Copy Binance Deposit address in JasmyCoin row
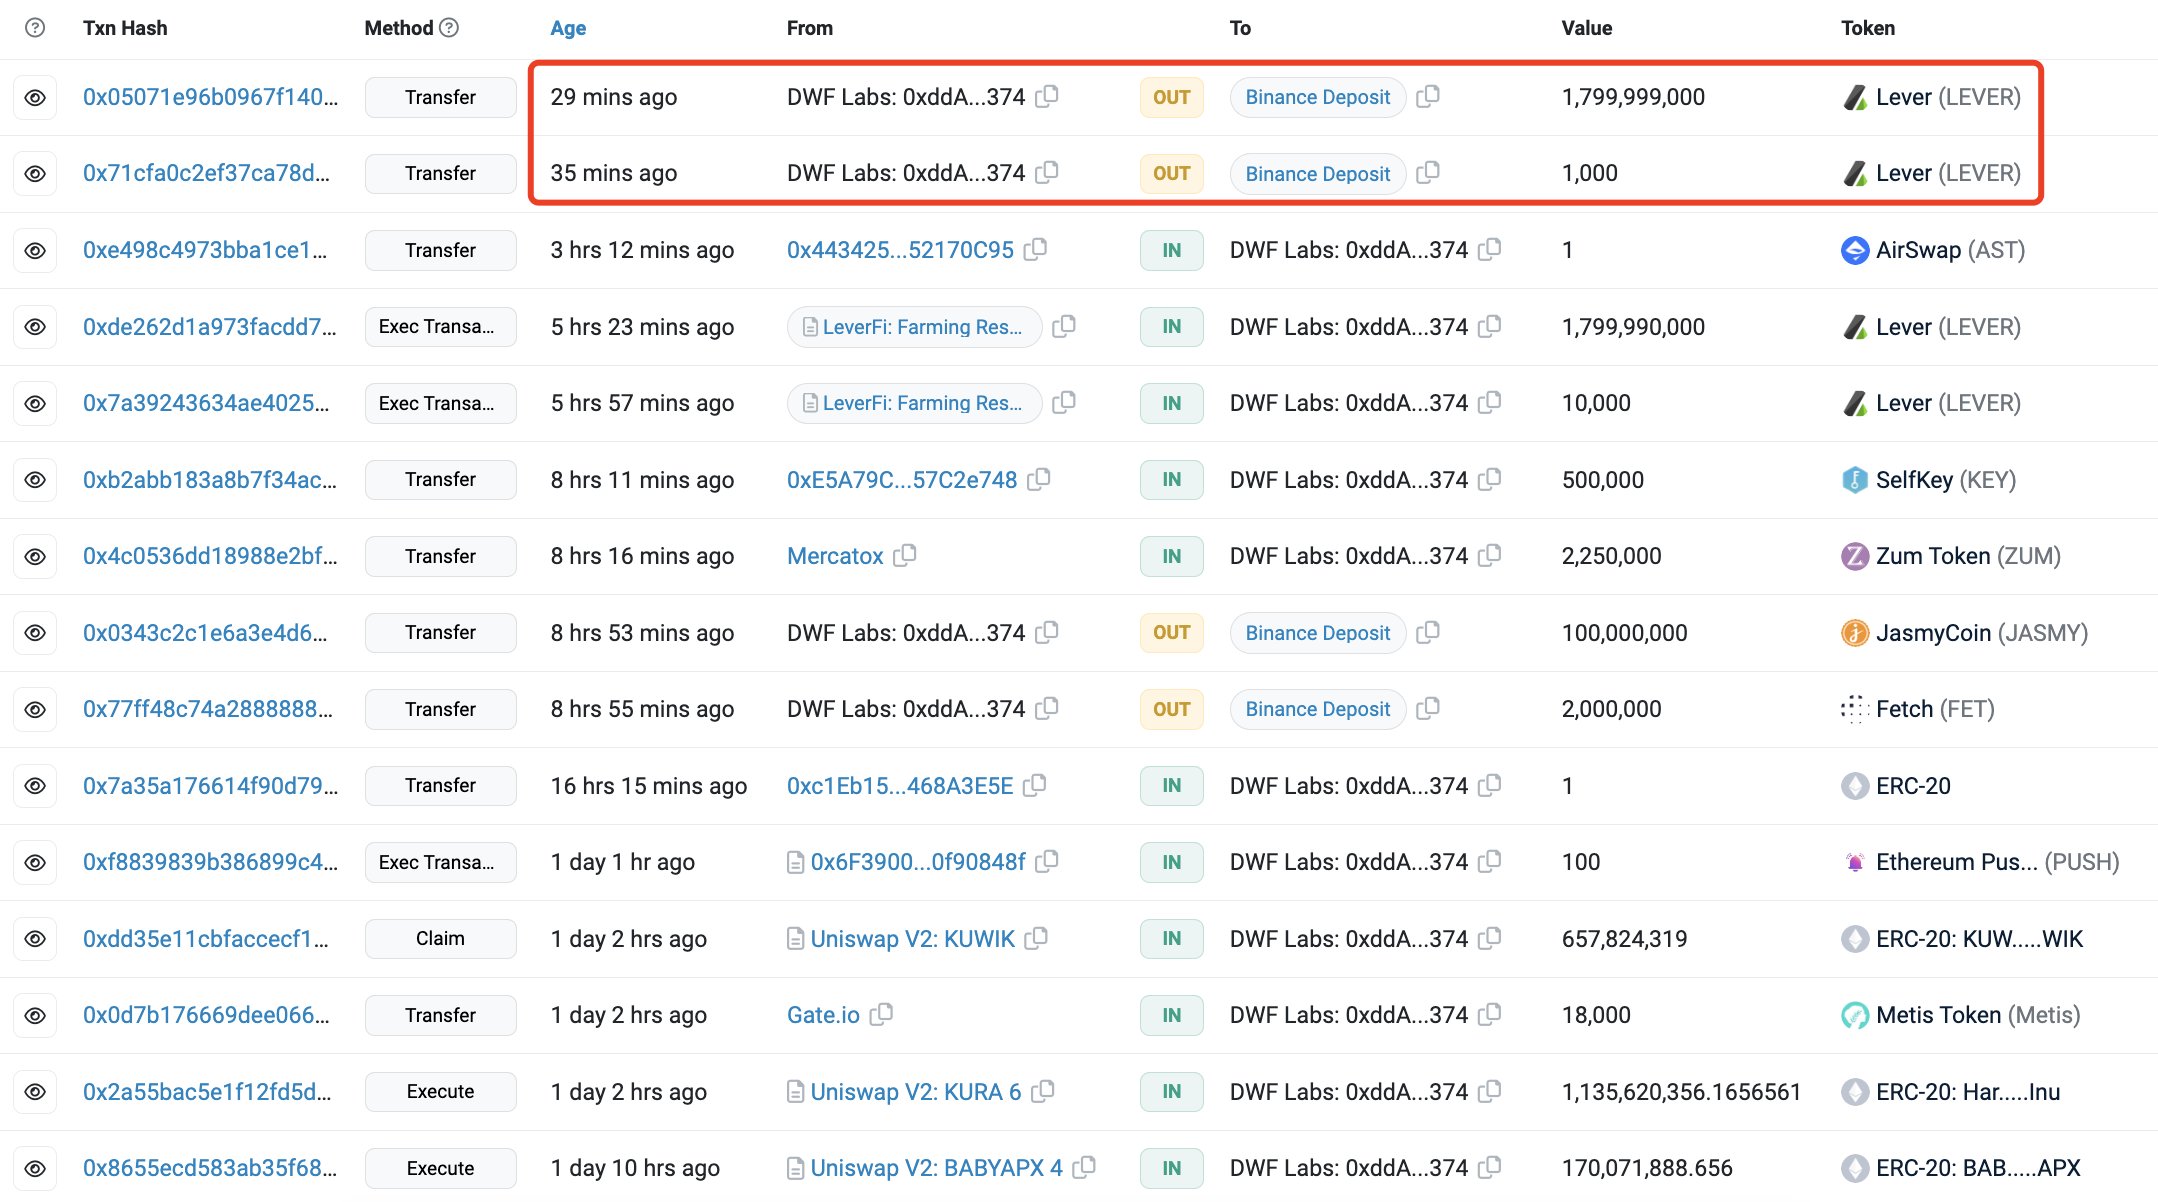2158x1202 pixels. 1428,632
